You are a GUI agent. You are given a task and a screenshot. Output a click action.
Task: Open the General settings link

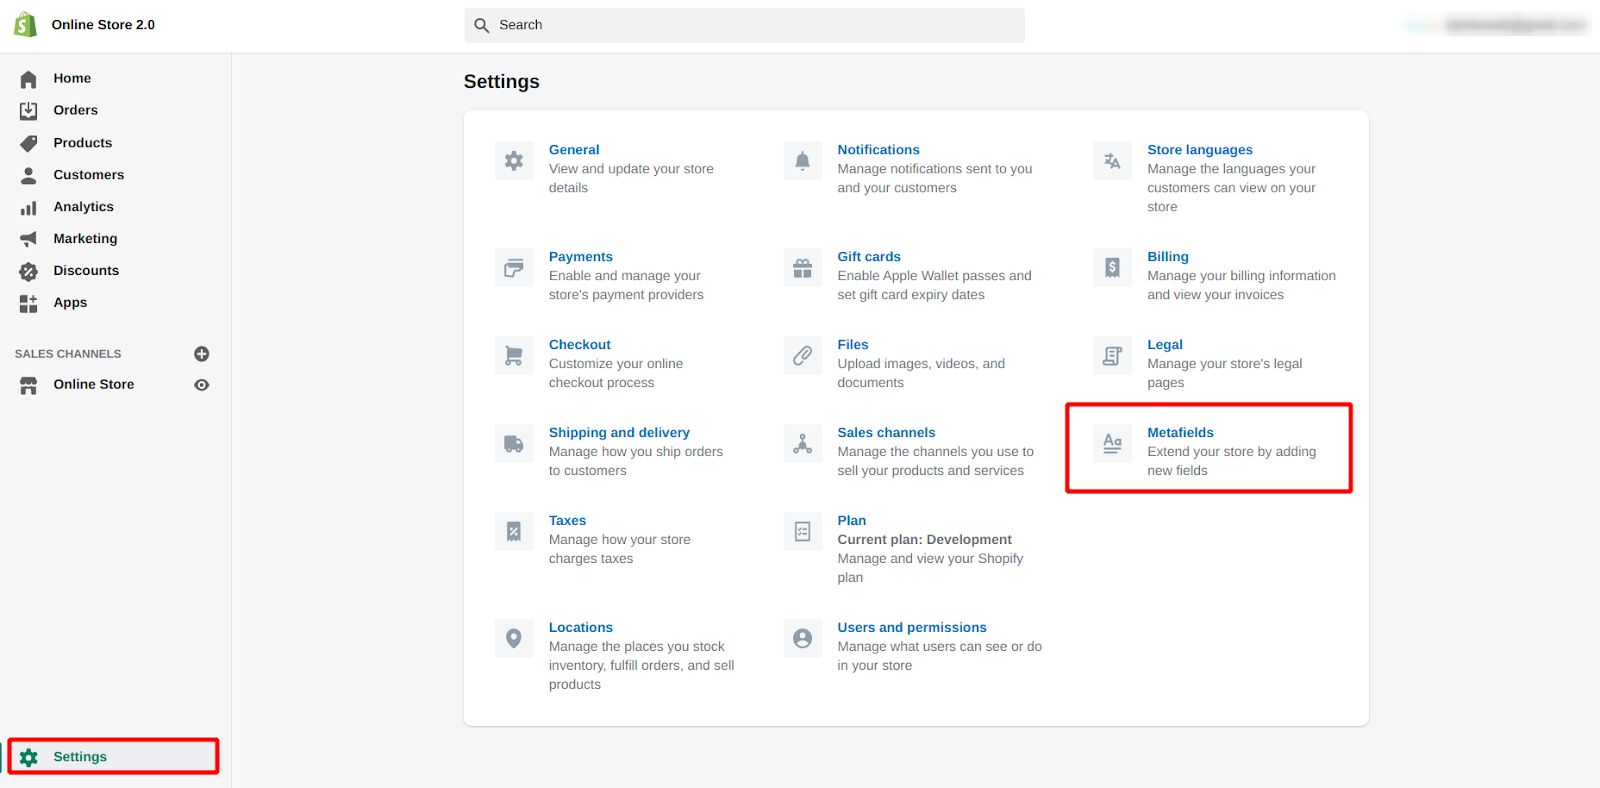click(574, 150)
